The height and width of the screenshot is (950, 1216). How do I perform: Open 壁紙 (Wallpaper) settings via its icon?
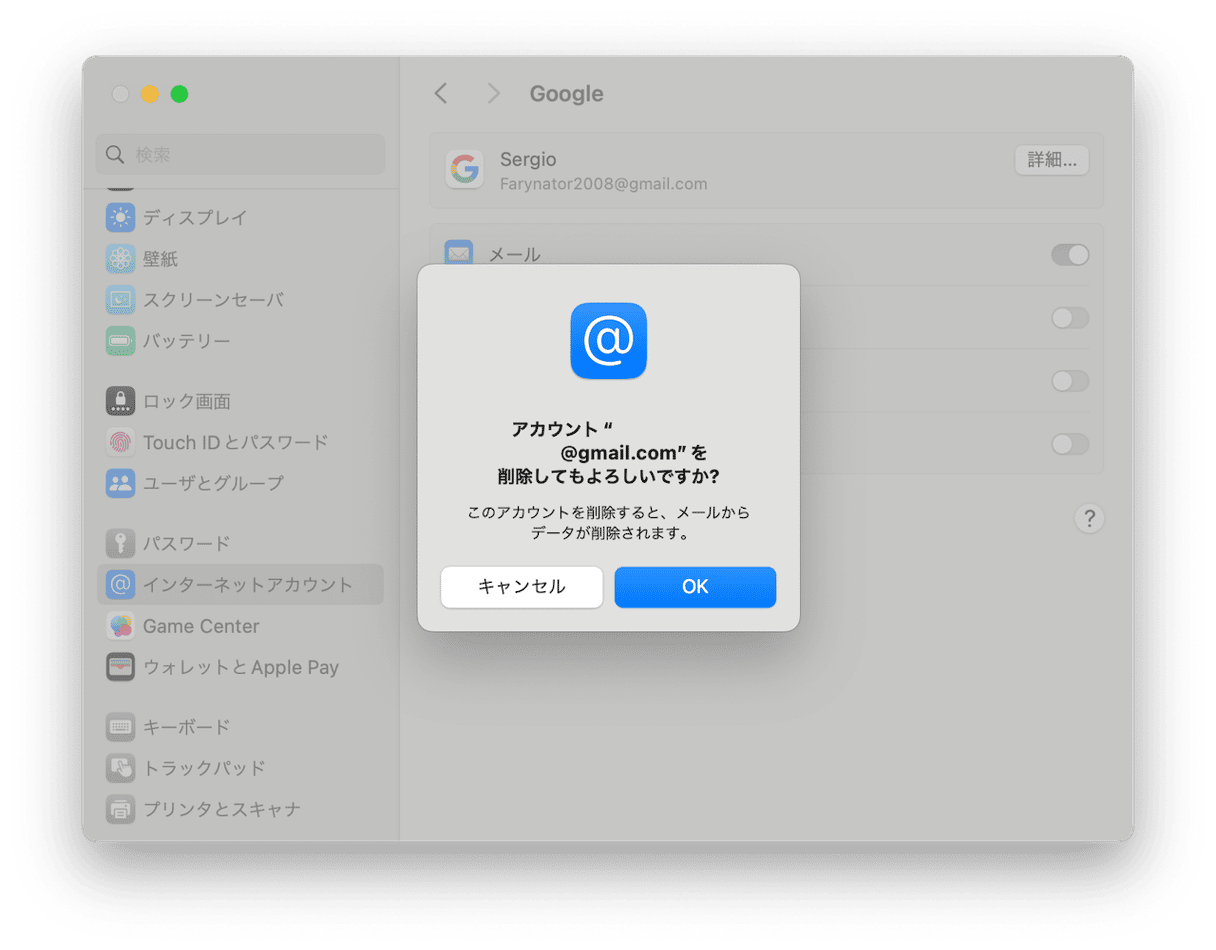click(x=120, y=258)
